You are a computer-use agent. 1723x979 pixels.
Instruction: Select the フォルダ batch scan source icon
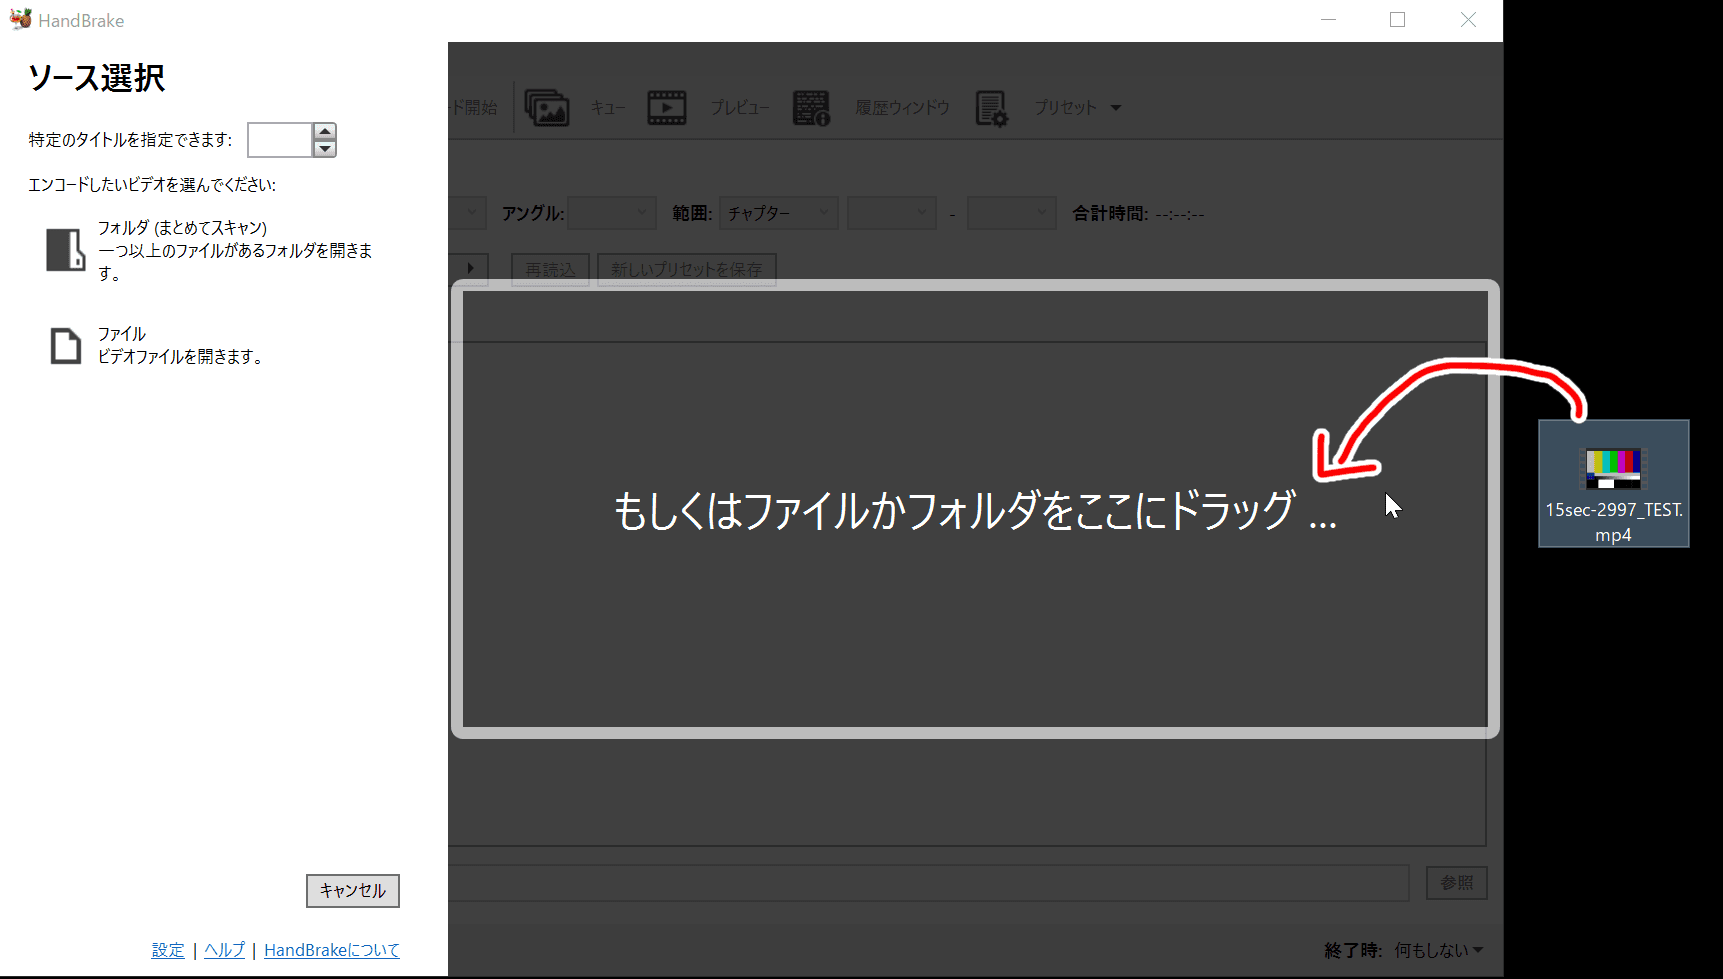pos(65,250)
